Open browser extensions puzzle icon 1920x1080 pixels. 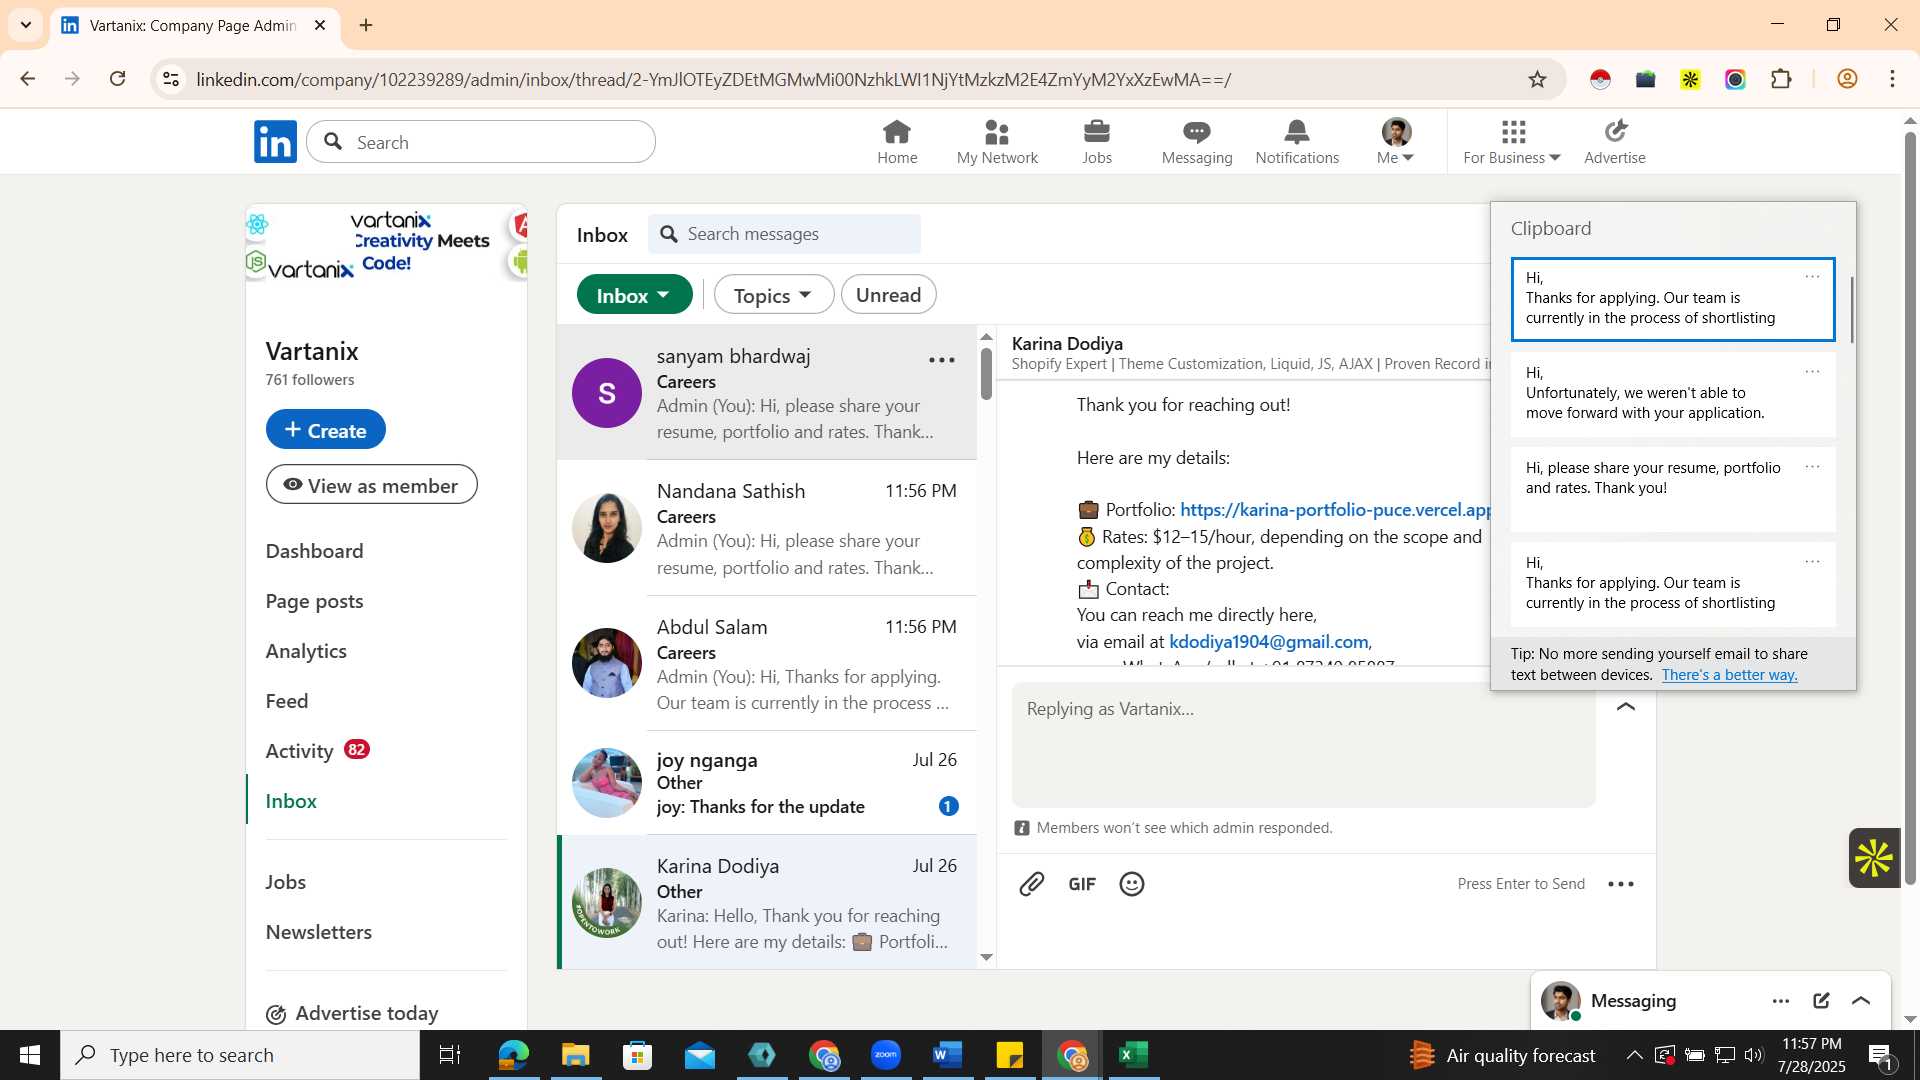click(x=1781, y=79)
